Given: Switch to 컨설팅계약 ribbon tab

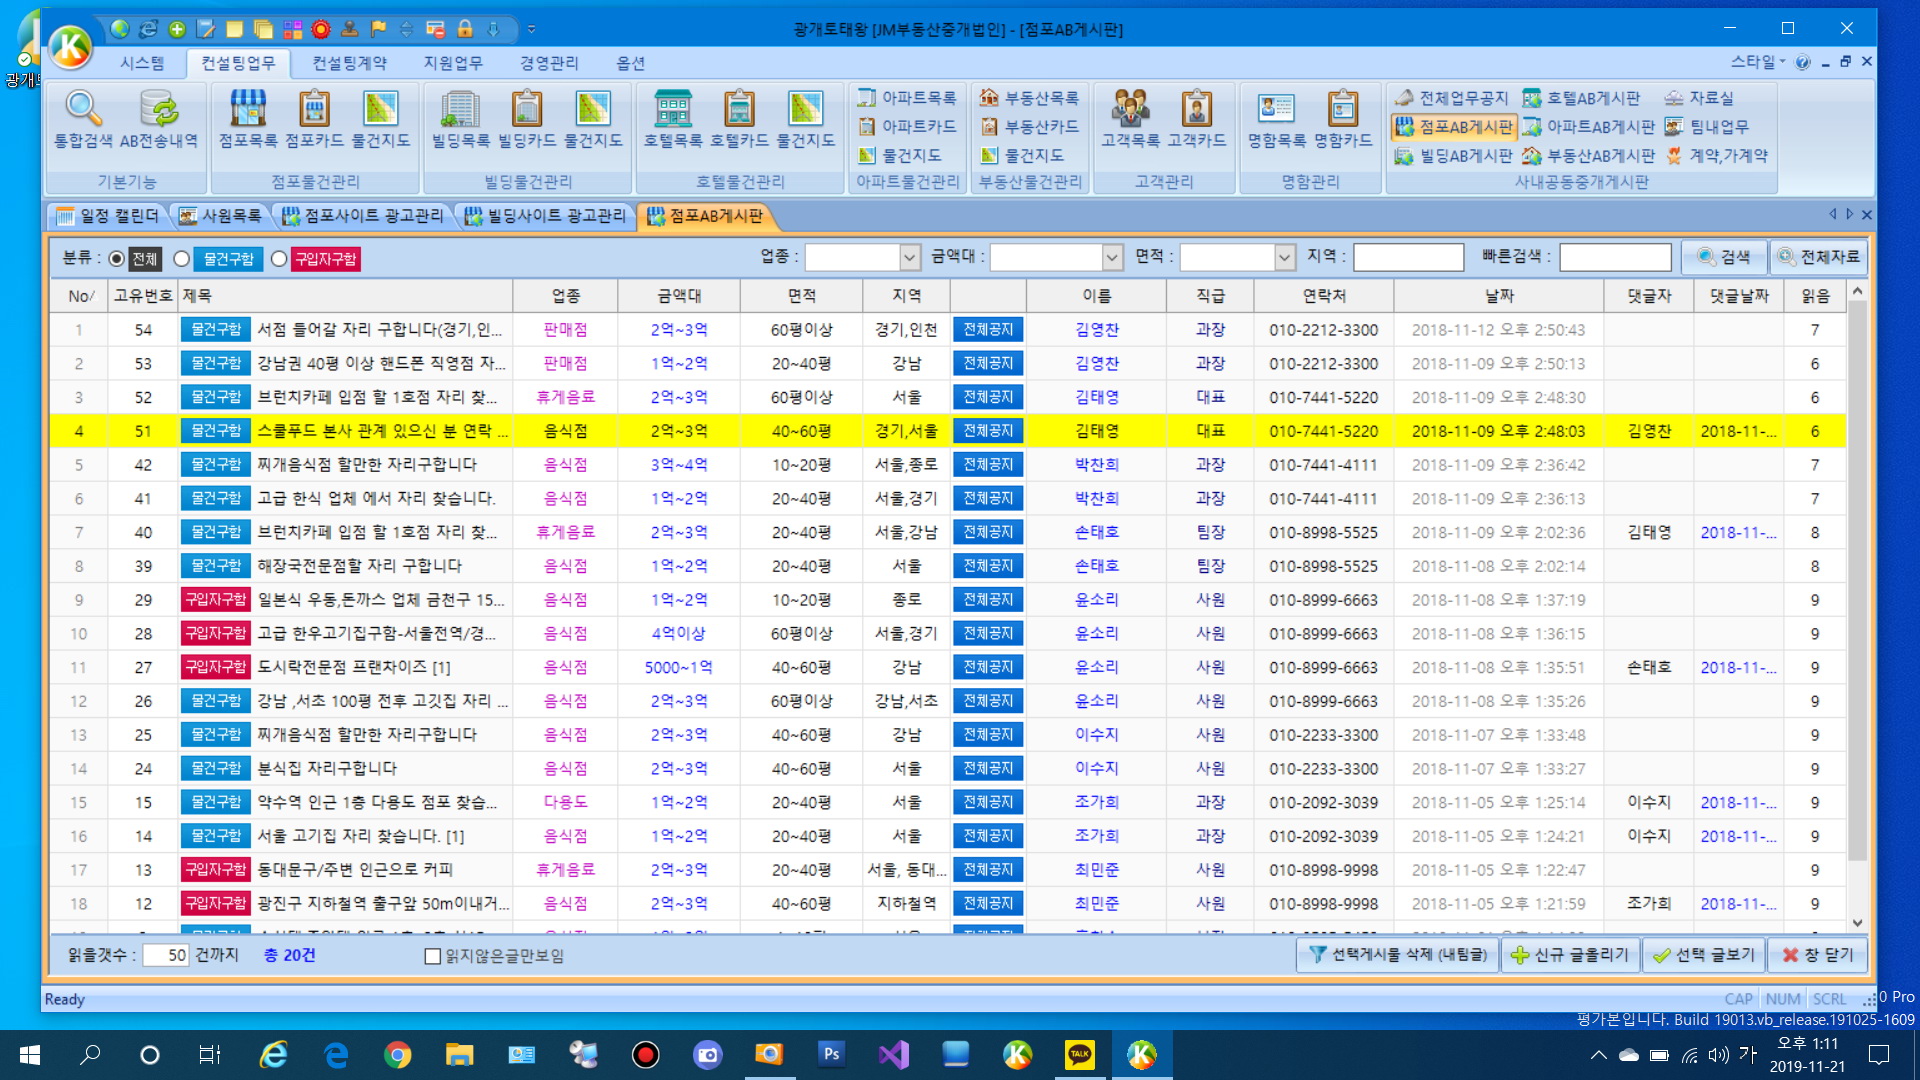Looking at the screenshot, I should coord(349,63).
